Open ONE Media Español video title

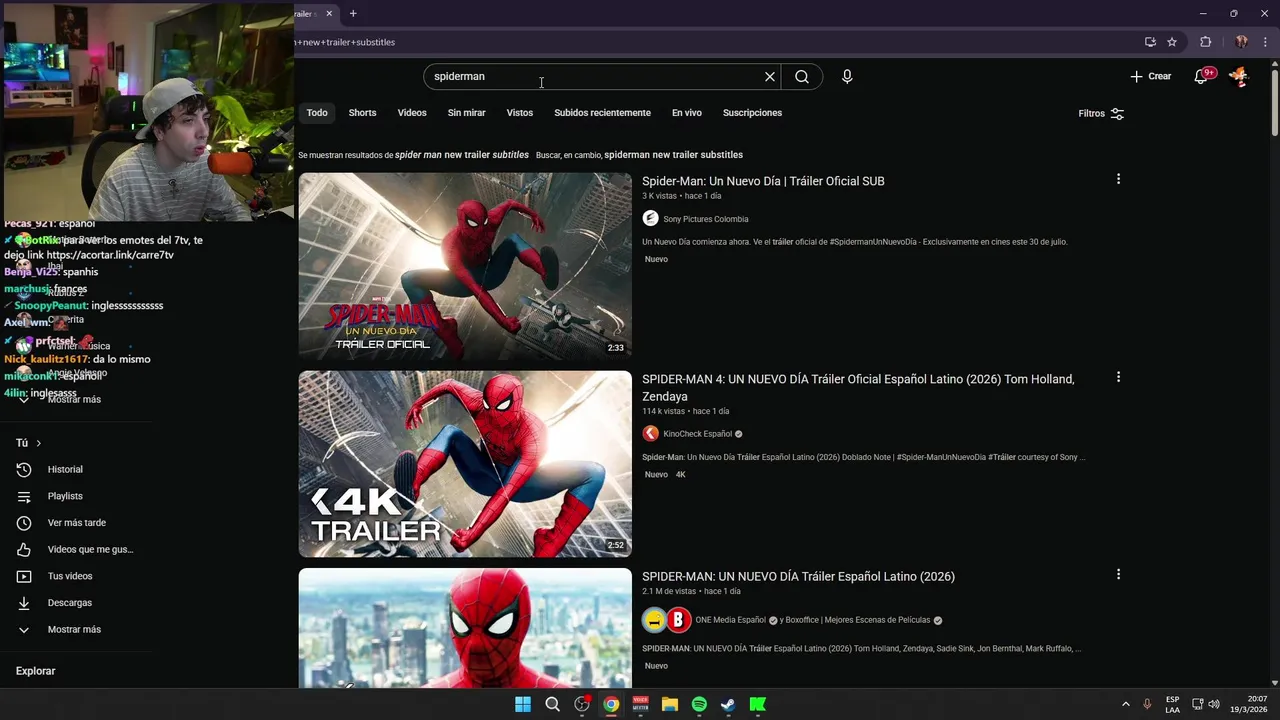pyautogui.click(x=798, y=577)
